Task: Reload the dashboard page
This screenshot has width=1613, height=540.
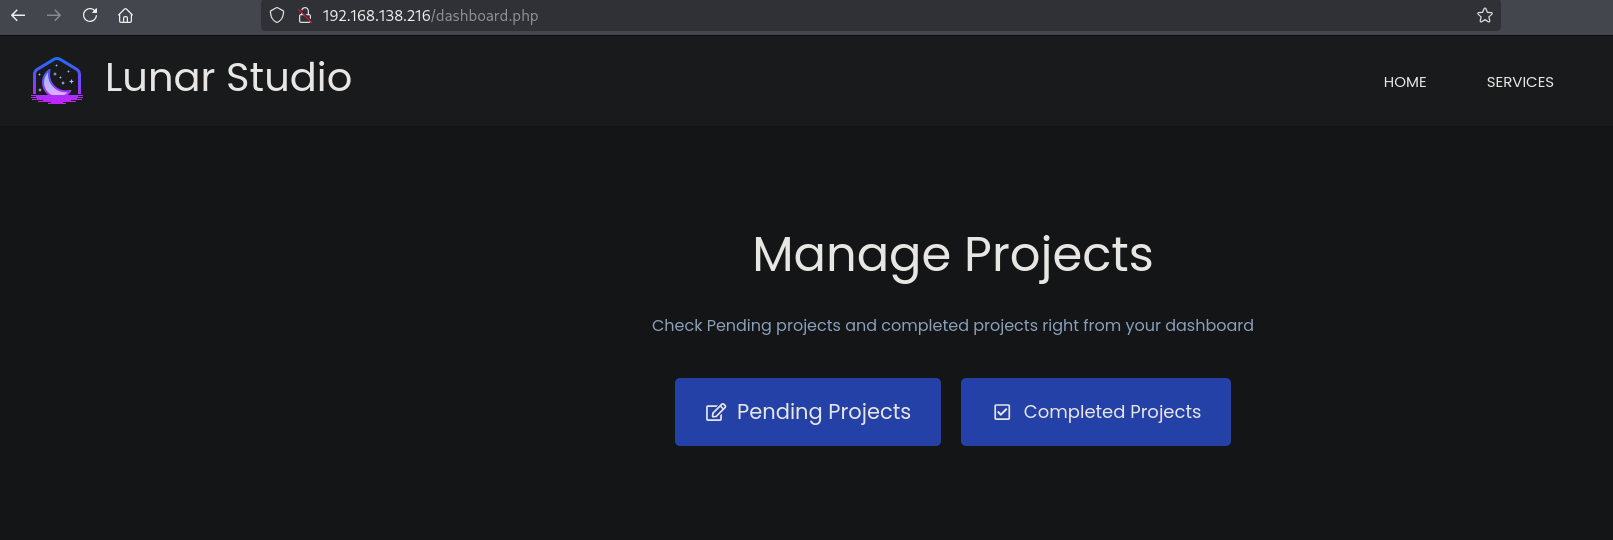Action: click(x=90, y=15)
